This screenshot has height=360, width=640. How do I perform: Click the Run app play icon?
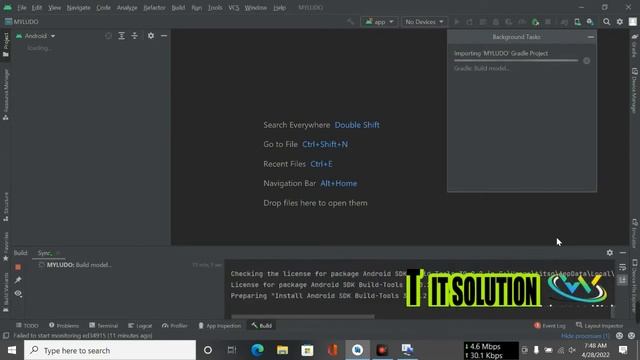pyautogui.click(x=457, y=22)
